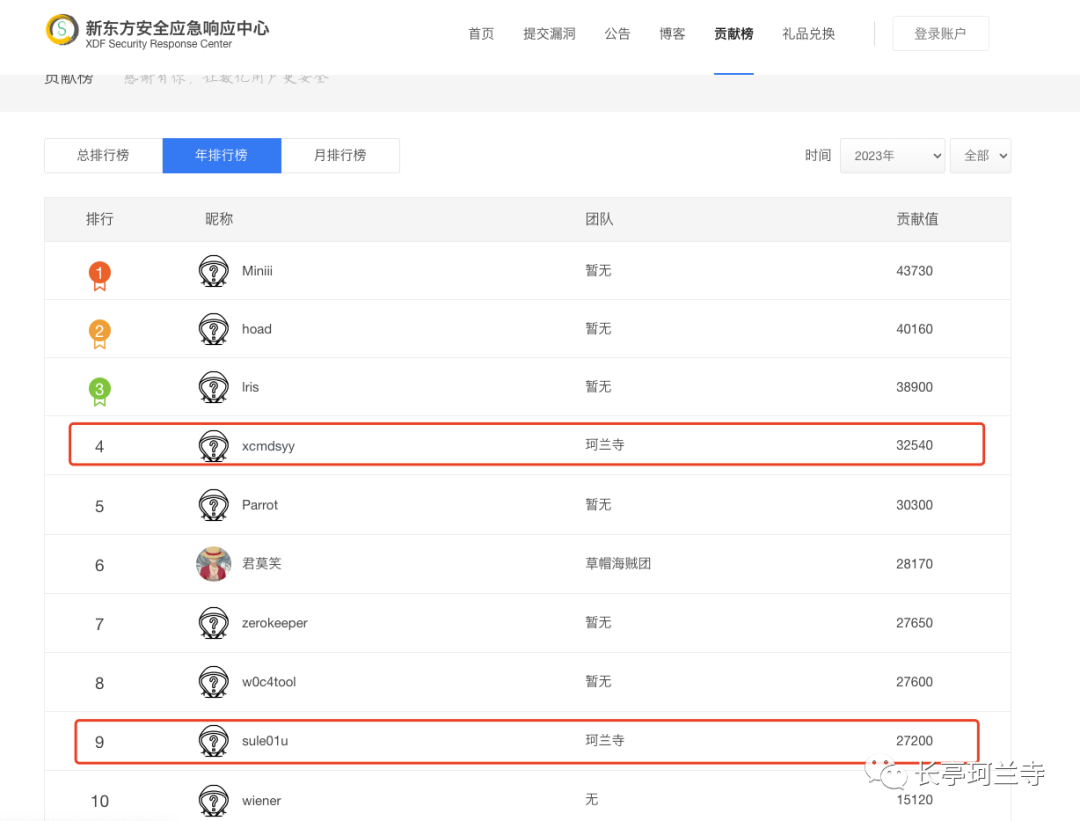The height and width of the screenshot is (821, 1080).
Task: Click the 团队 column header
Action: (599, 219)
